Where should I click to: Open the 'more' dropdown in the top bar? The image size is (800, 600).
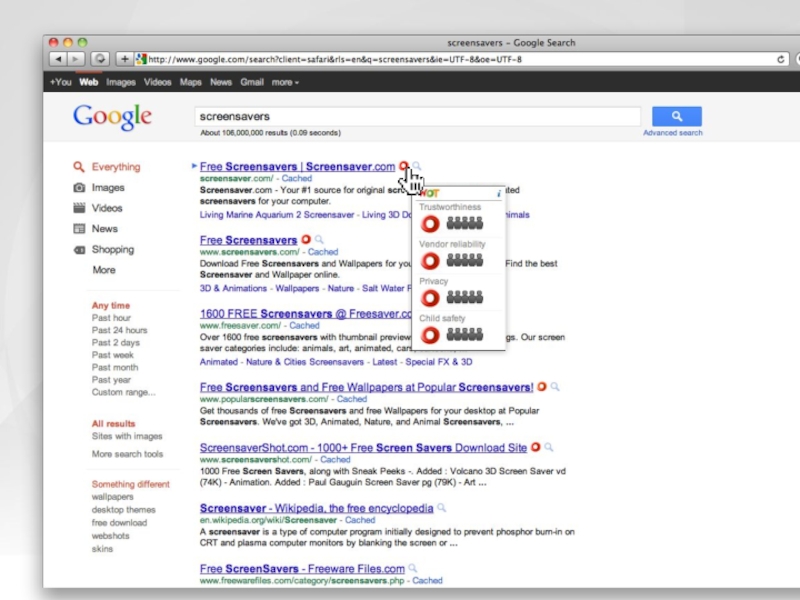click(285, 82)
